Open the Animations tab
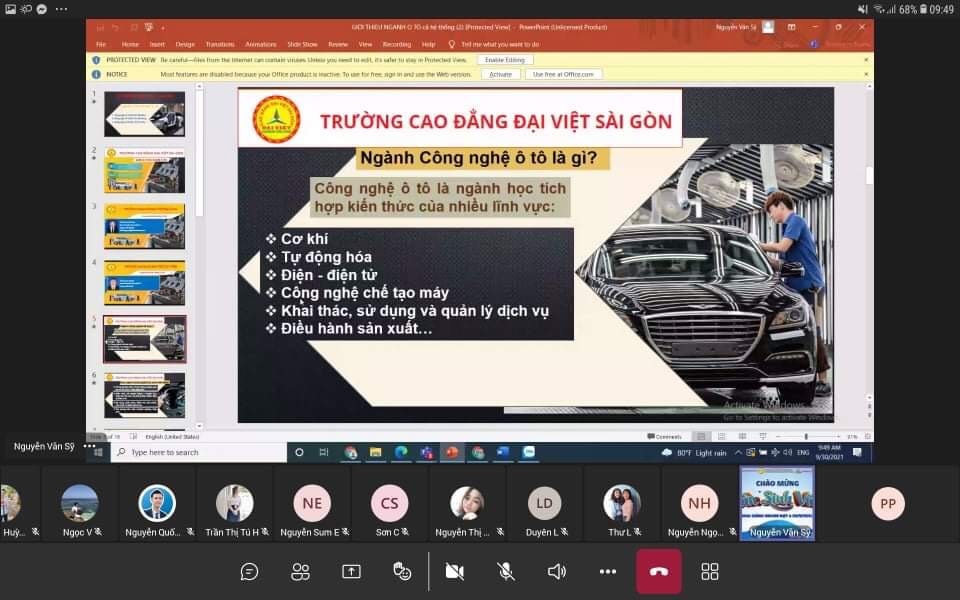Image resolution: width=960 pixels, height=600 pixels. [261, 44]
